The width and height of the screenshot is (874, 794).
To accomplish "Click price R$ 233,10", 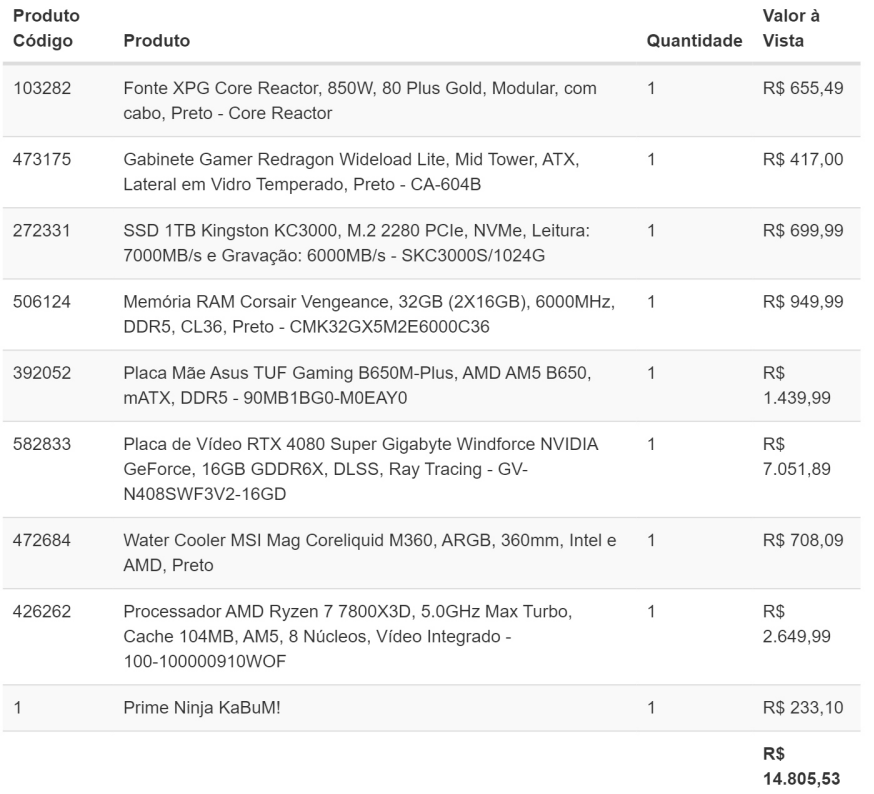I will [803, 708].
